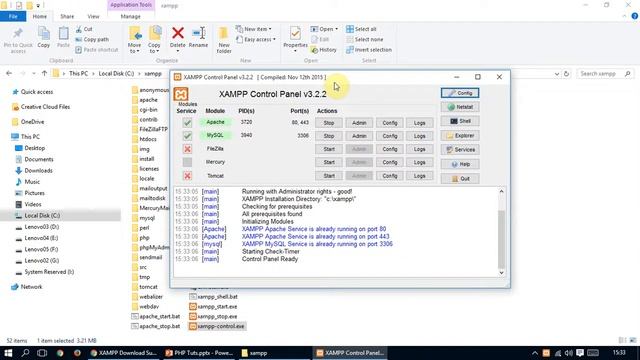Open Logs for MySQL module
This screenshot has width=640, height=360.
tap(420, 136)
